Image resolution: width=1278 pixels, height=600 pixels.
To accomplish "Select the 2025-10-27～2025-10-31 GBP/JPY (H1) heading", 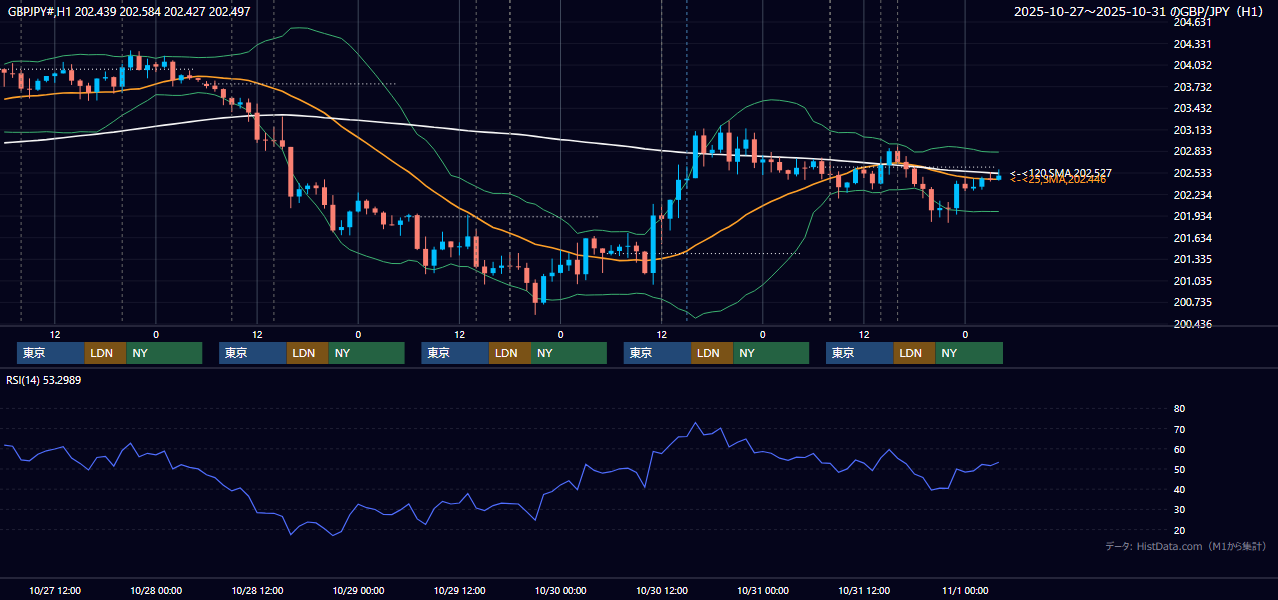I will [1138, 12].
